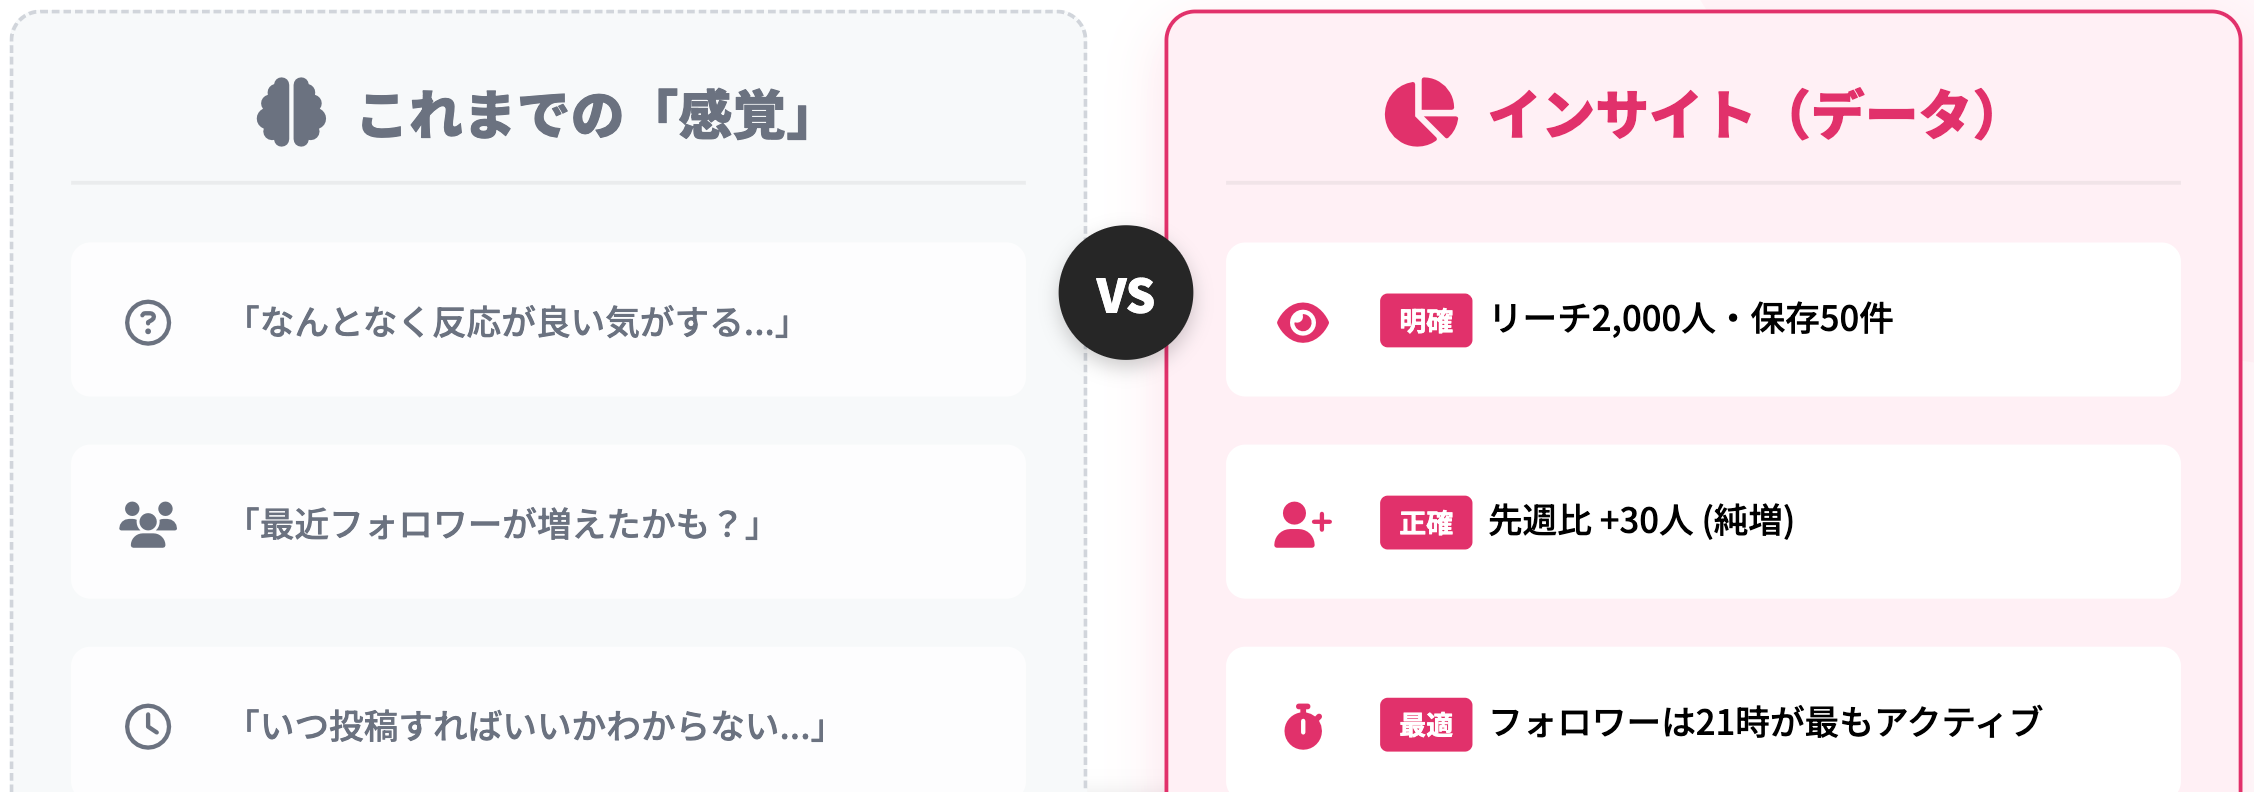Image resolution: width=2254 pixels, height=792 pixels.
Task: Click the user-plus follower icon
Action: pos(1302,524)
